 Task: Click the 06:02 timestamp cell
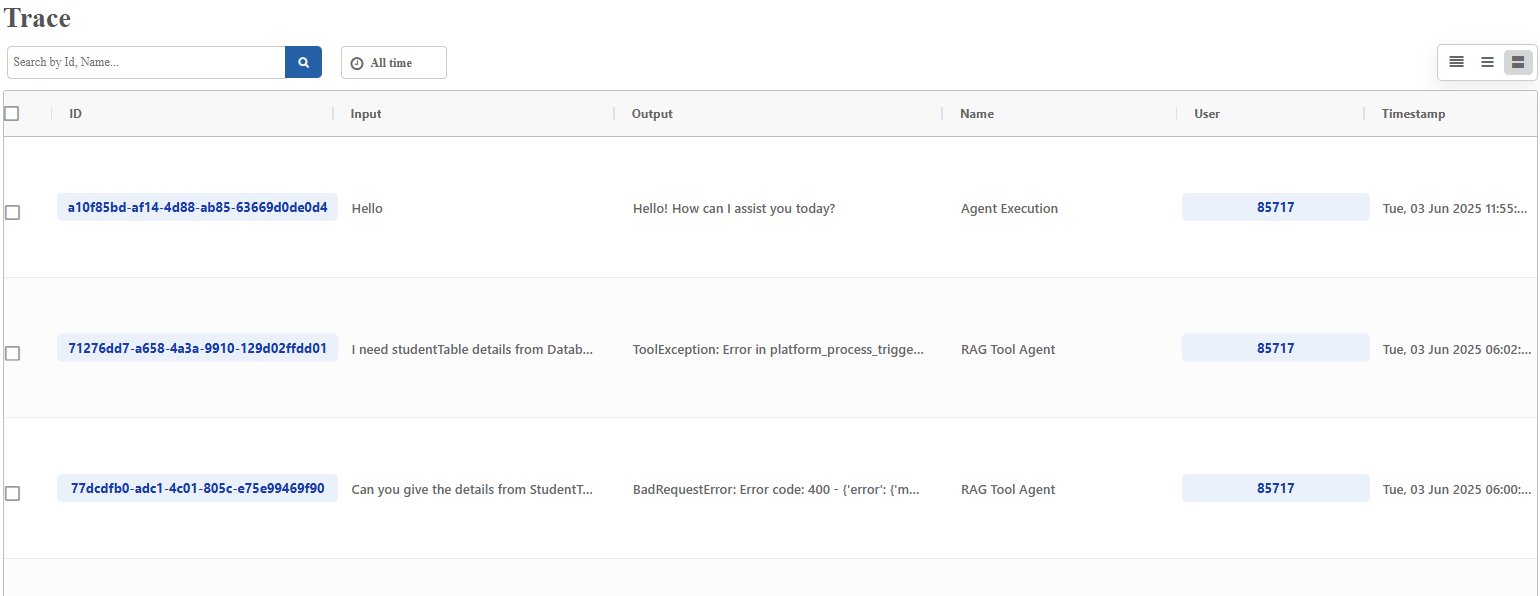(x=1456, y=350)
